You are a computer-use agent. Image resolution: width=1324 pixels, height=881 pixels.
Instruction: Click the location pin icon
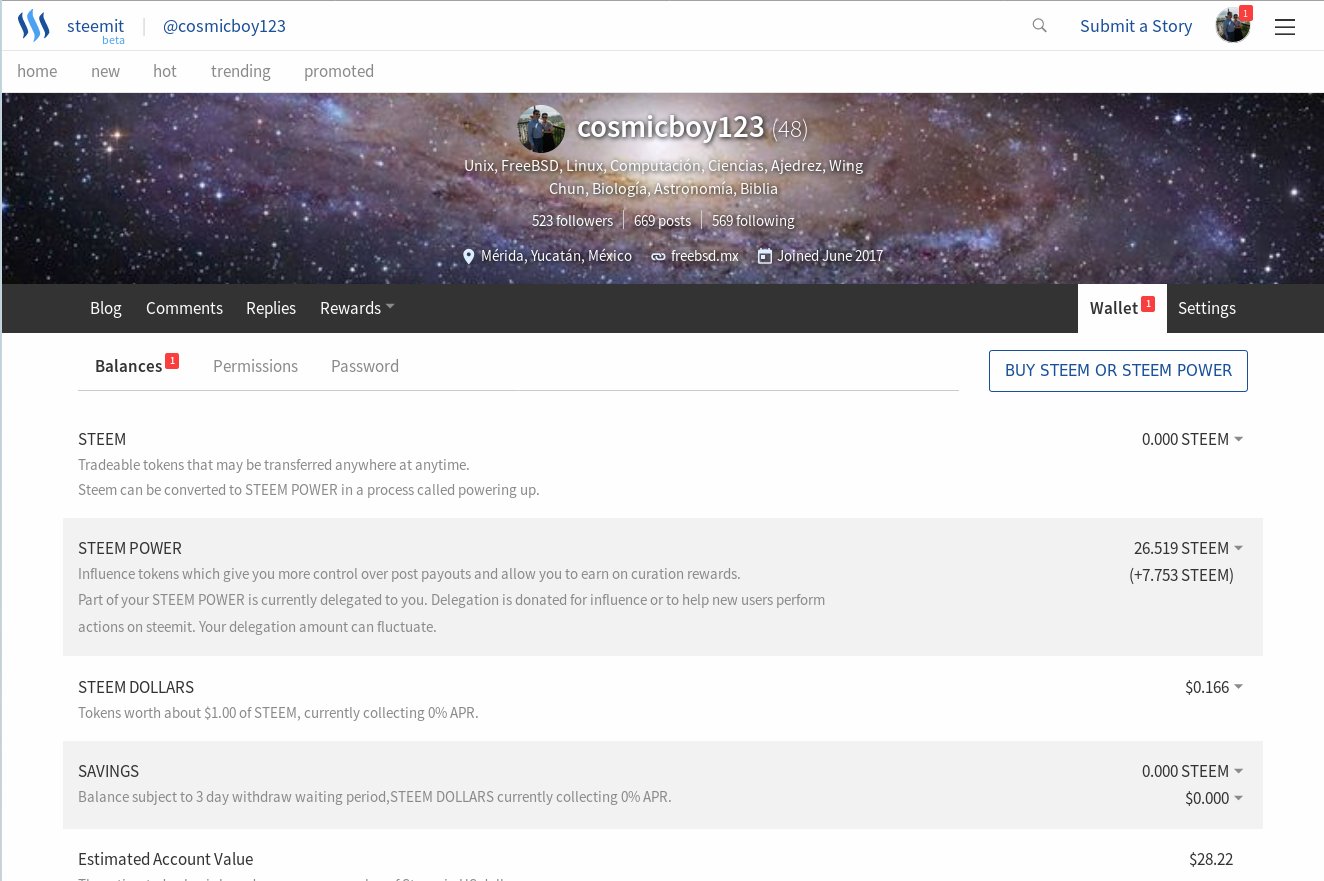[468, 257]
